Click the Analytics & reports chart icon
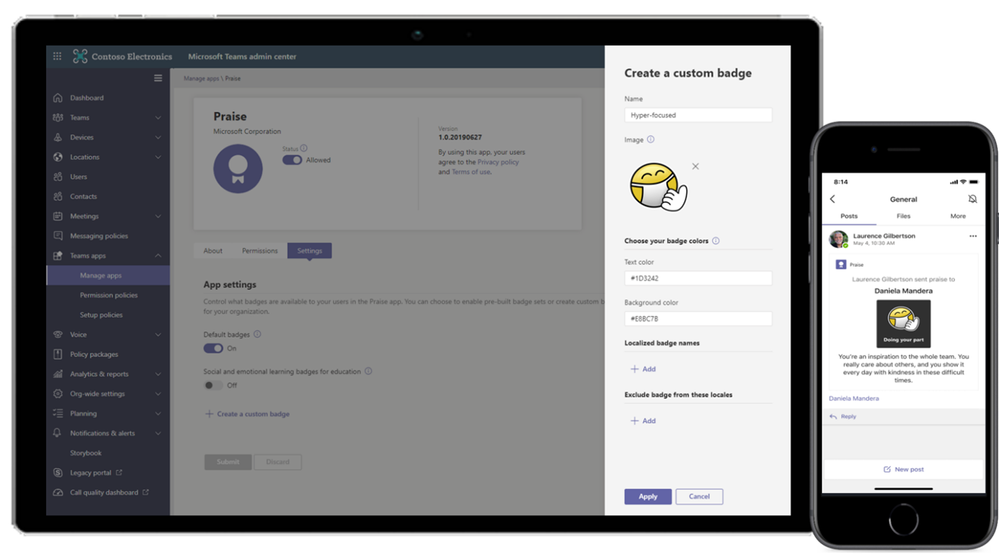This screenshot has height=554, width=999. pos(58,374)
